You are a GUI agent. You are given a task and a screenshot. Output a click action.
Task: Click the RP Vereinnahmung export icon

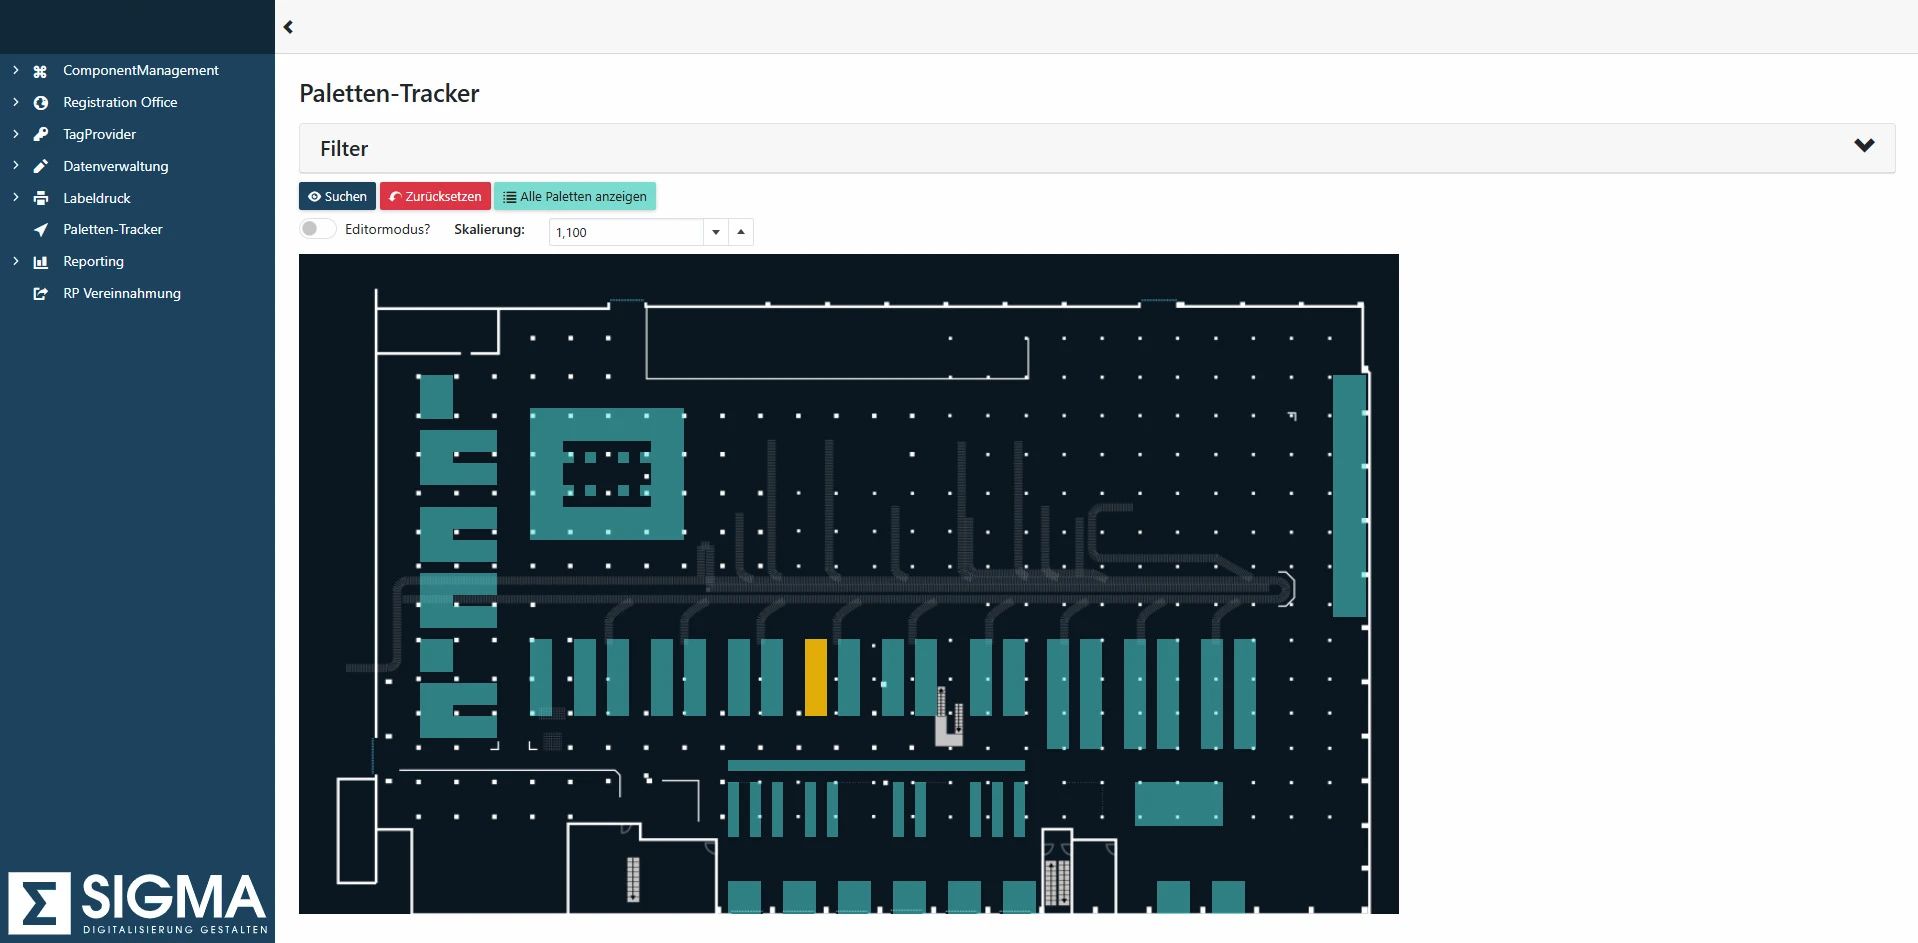tap(40, 294)
